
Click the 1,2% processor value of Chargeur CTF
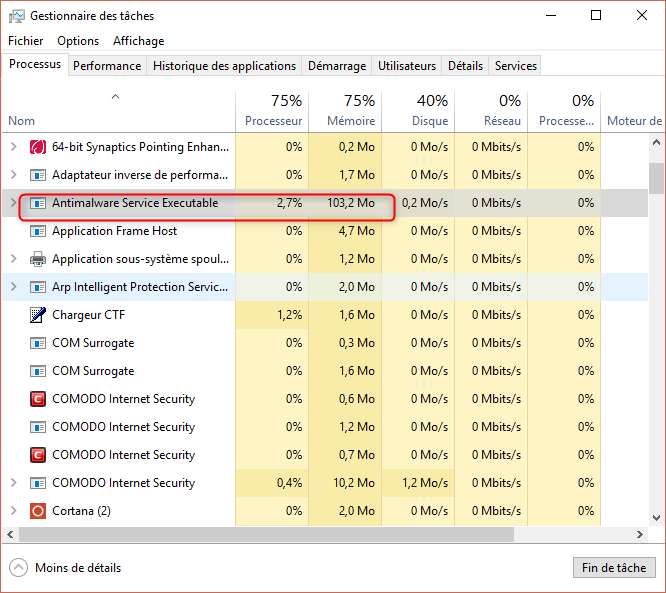pyautogui.click(x=289, y=315)
